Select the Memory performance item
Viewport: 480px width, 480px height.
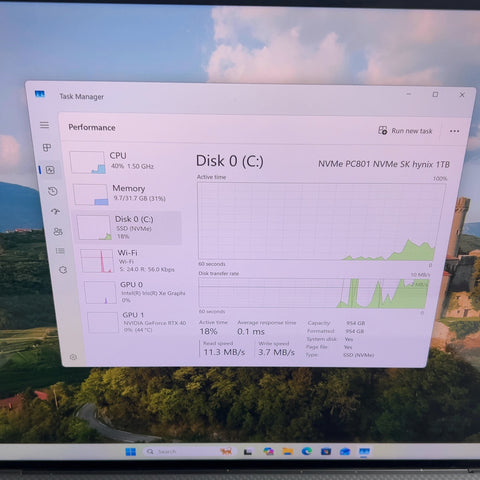click(120, 194)
